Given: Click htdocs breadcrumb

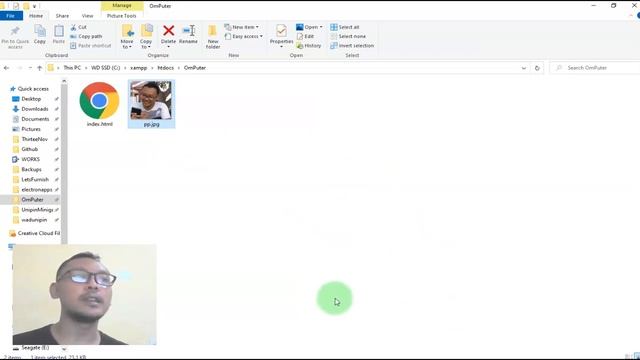Looking at the screenshot, I should click(x=166, y=68).
